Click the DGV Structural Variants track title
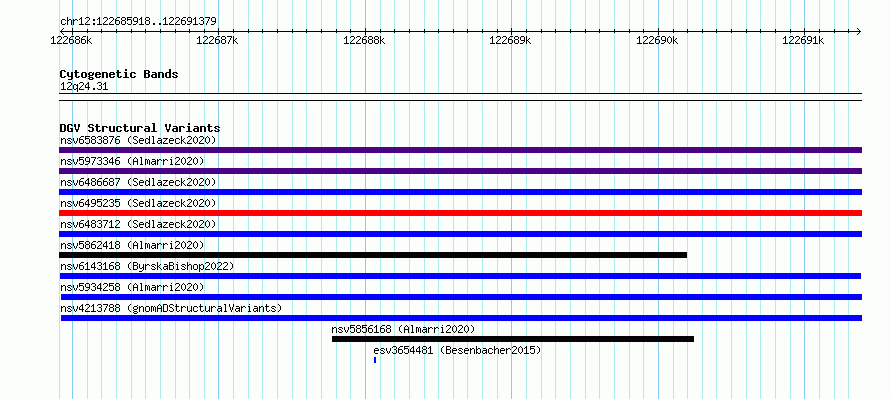Viewport: 890px width, 399px height. (140, 128)
